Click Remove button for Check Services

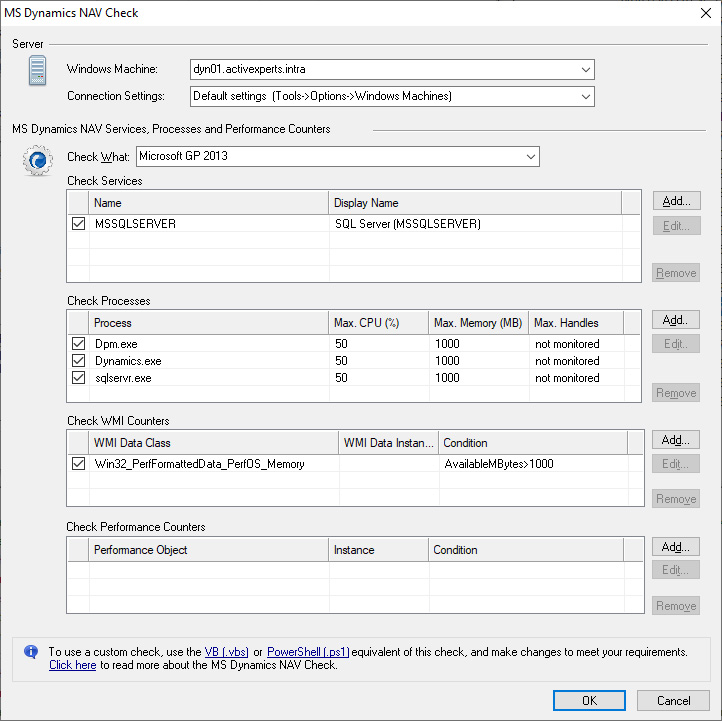click(676, 273)
